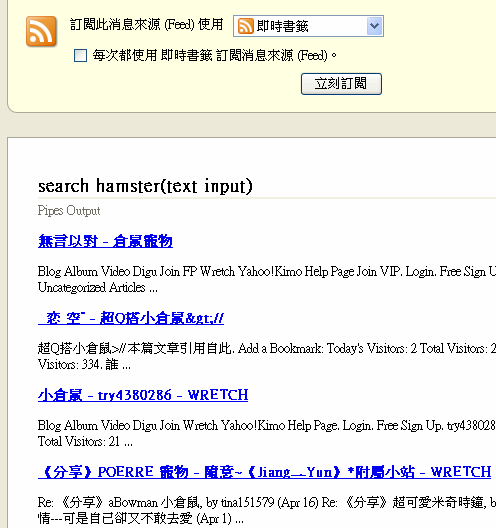Click the large orange RSS feed icon
The height and width of the screenshot is (528, 496).
tap(41, 31)
